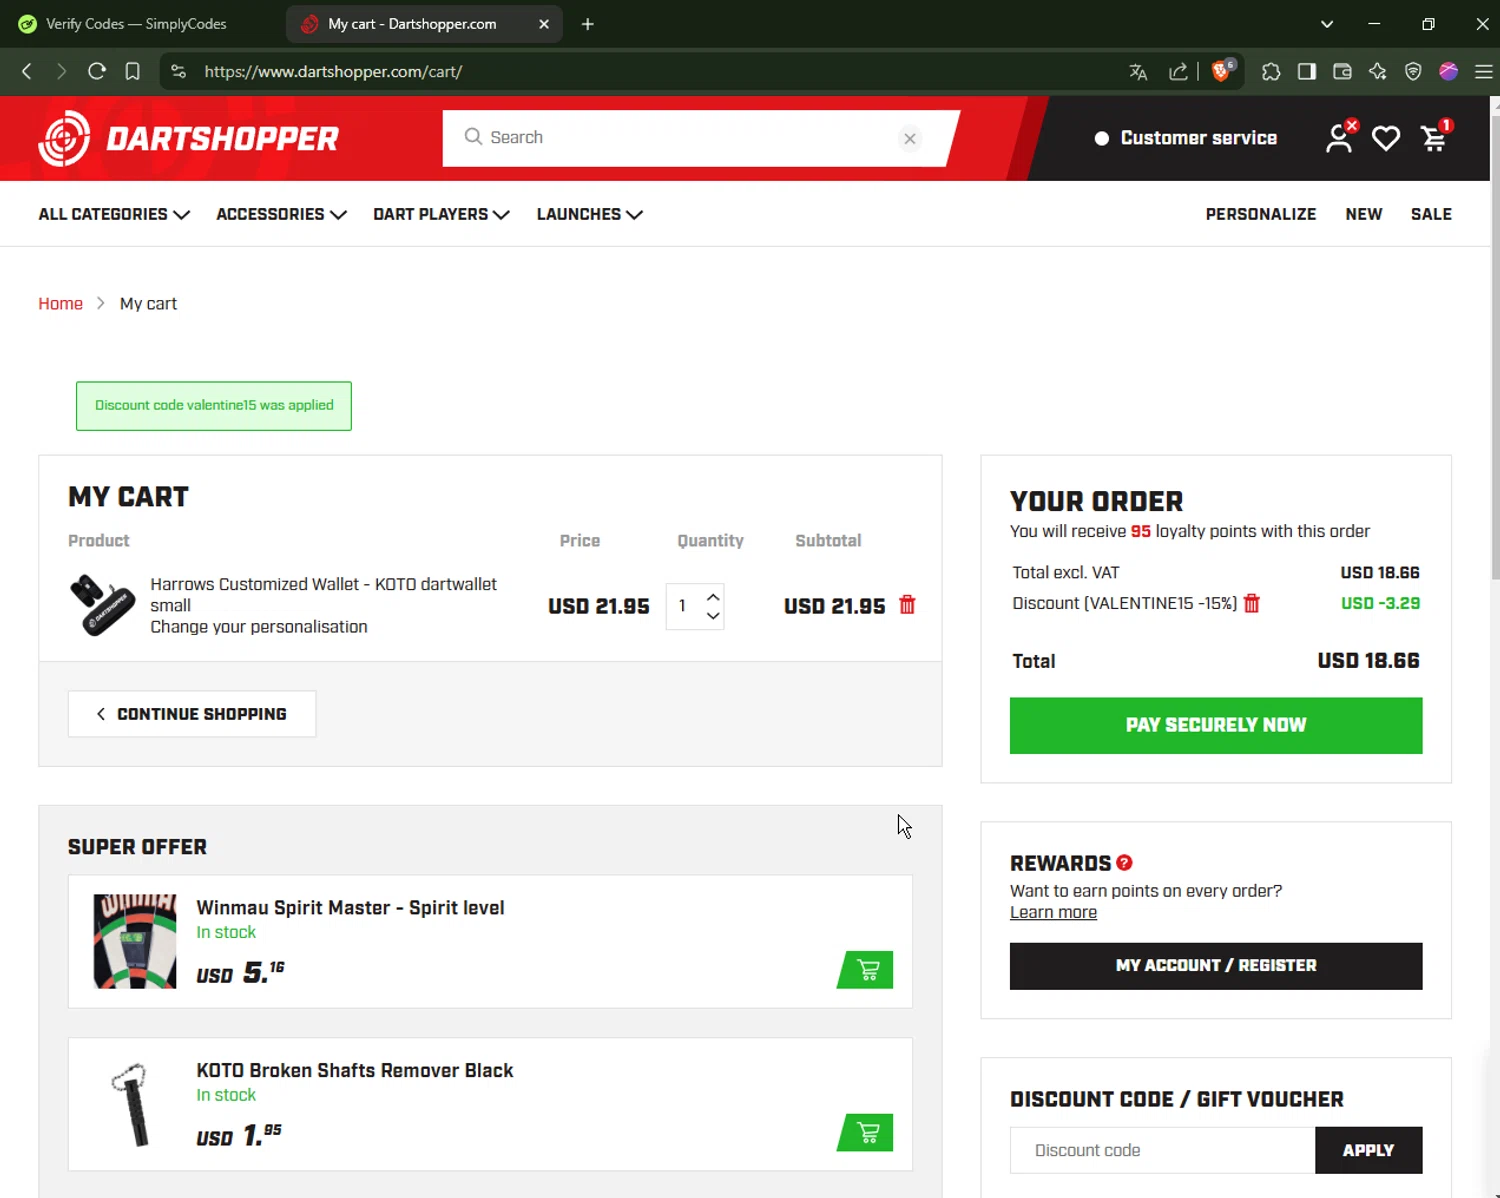This screenshot has height=1198, width=1500.
Task: Remove Harrows wallet with trash icon
Action: (x=907, y=605)
